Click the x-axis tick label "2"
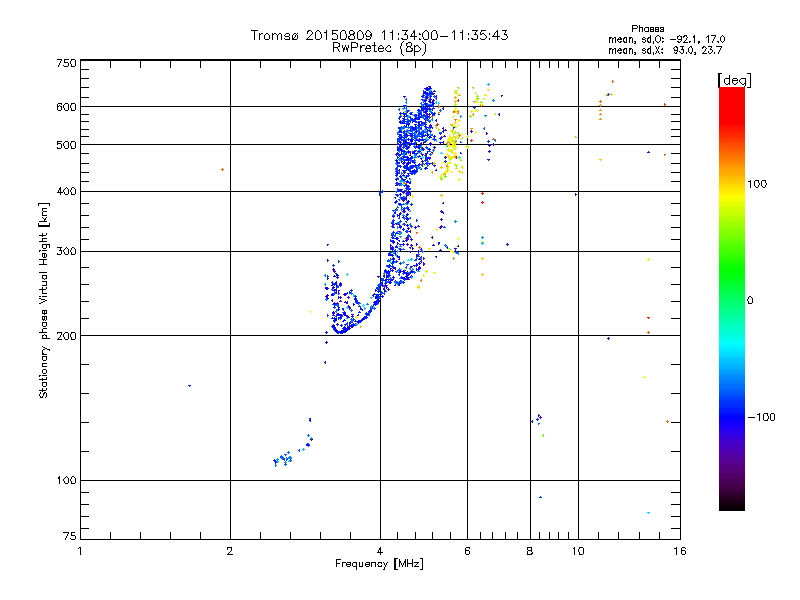This screenshot has height=600, width=800. [x=230, y=551]
